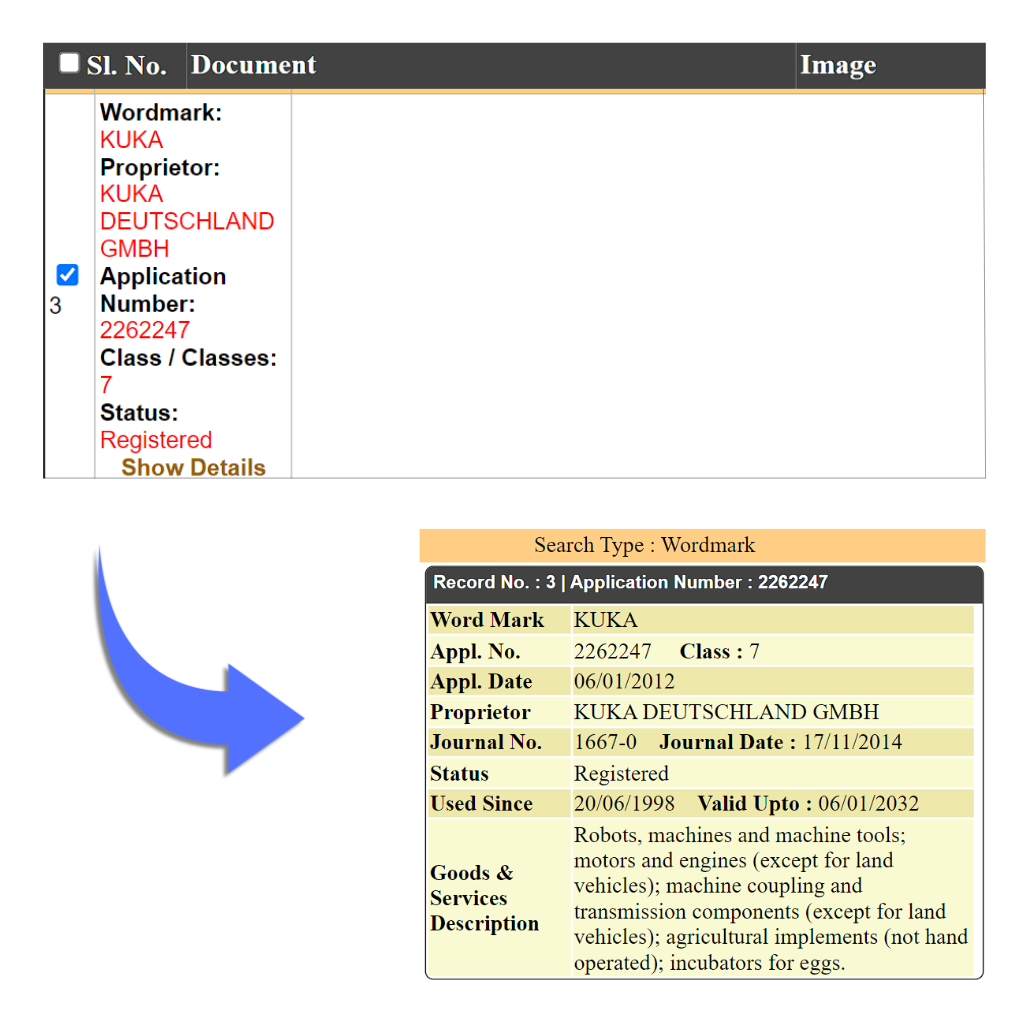Image resolution: width=1024 pixels, height=1024 pixels.
Task: Click the Show Details link
Action: point(193,467)
